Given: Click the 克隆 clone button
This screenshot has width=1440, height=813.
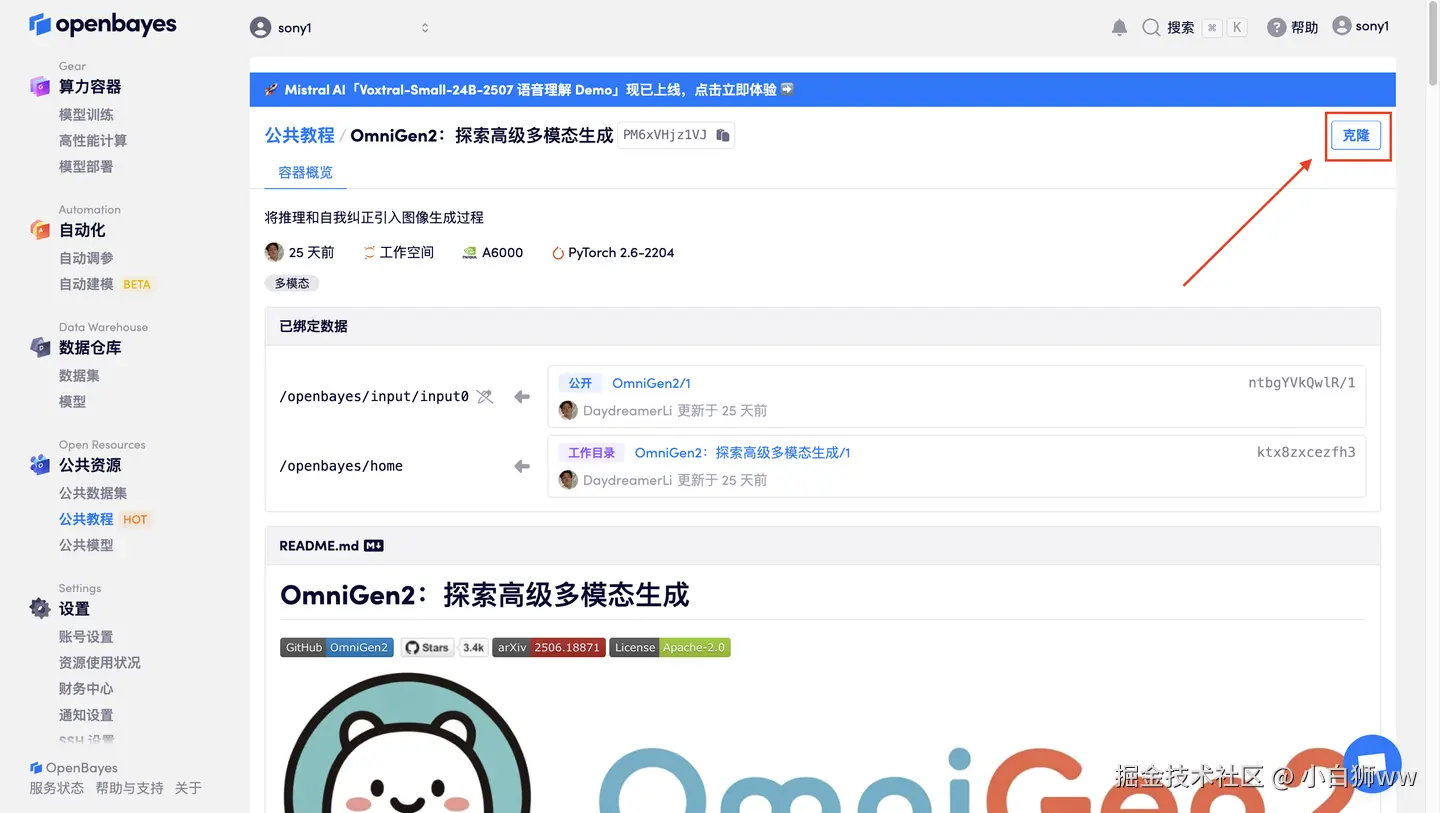Looking at the screenshot, I should pos(1356,135).
